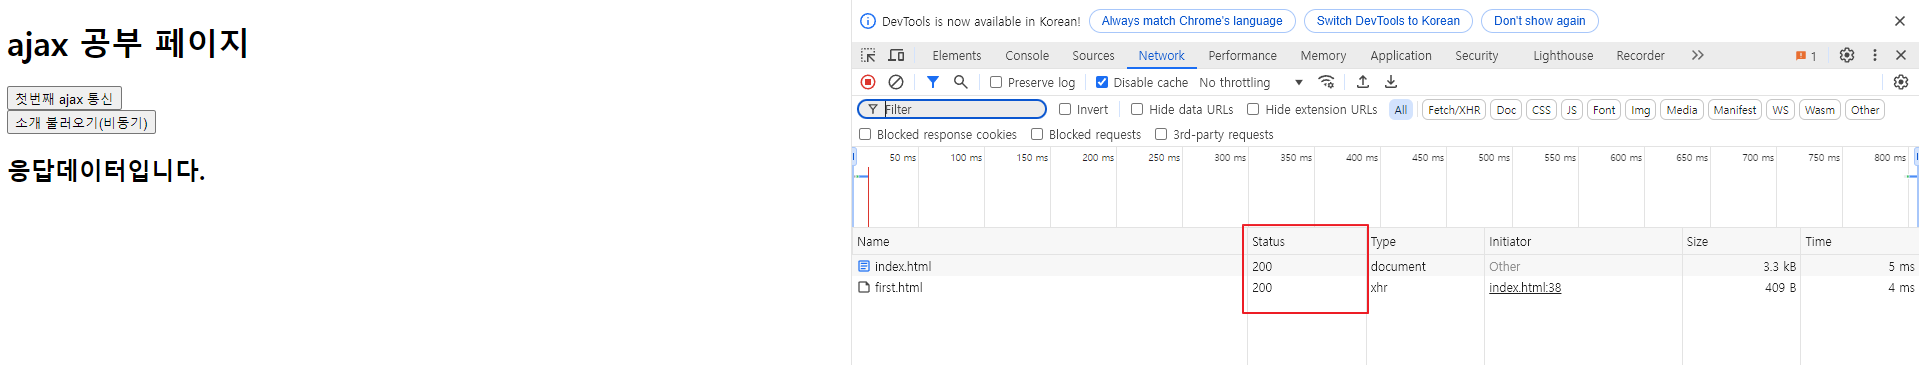The image size is (1919, 365).
Task: Export HAR file download icon
Action: (1391, 82)
